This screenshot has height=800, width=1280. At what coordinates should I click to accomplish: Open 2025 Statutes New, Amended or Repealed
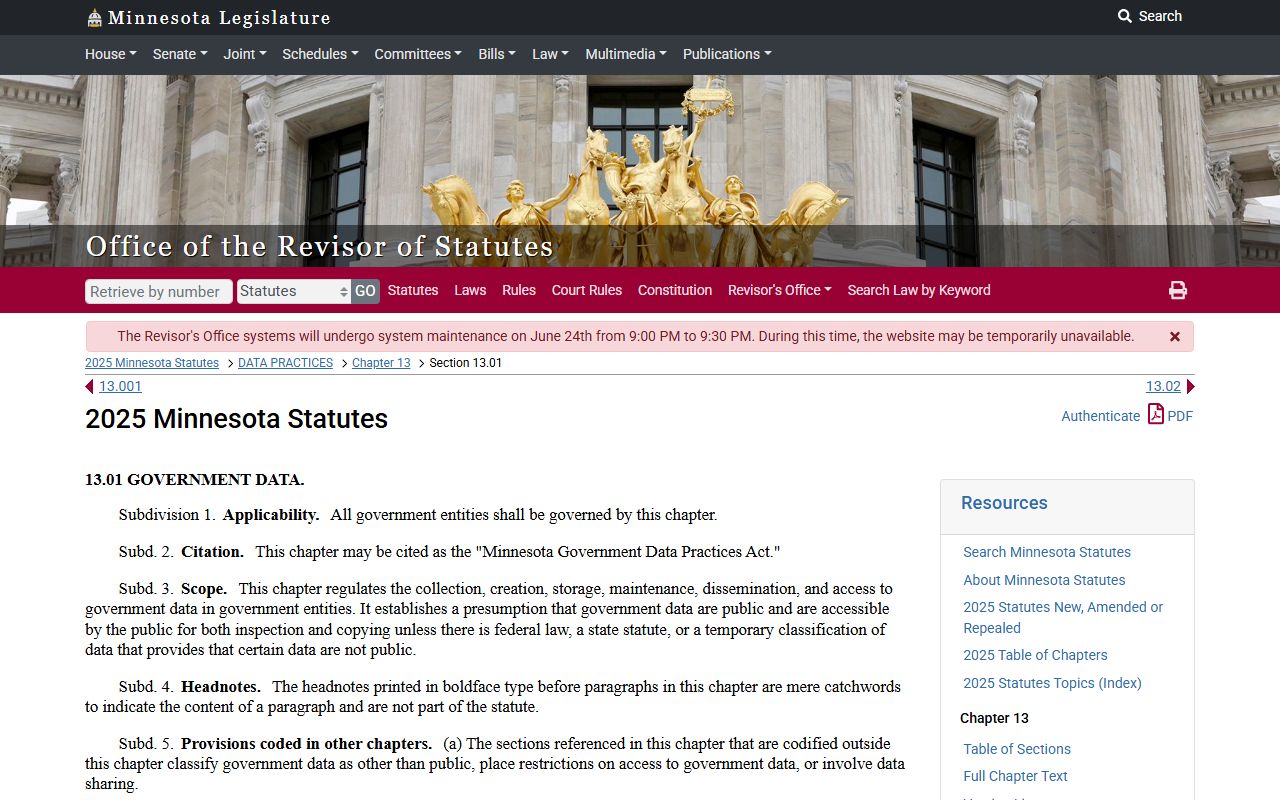(x=1063, y=617)
